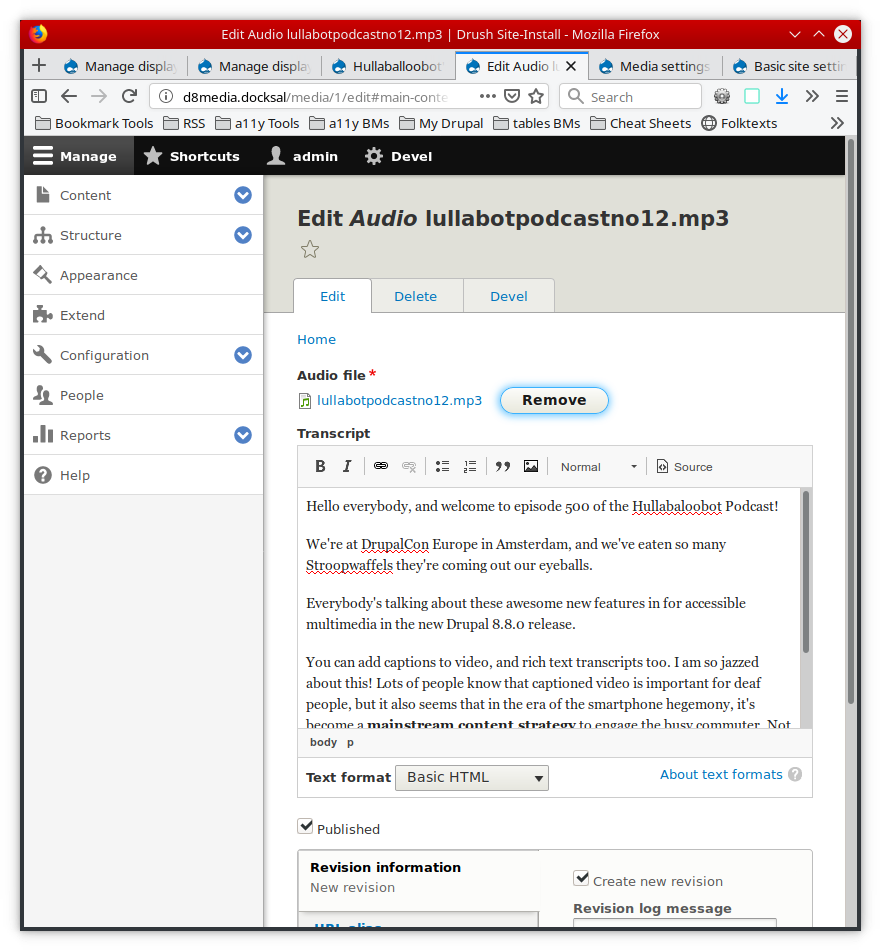The width and height of the screenshot is (881, 951).
Task: Go back to the previous page
Action: pyautogui.click(x=69, y=96)
